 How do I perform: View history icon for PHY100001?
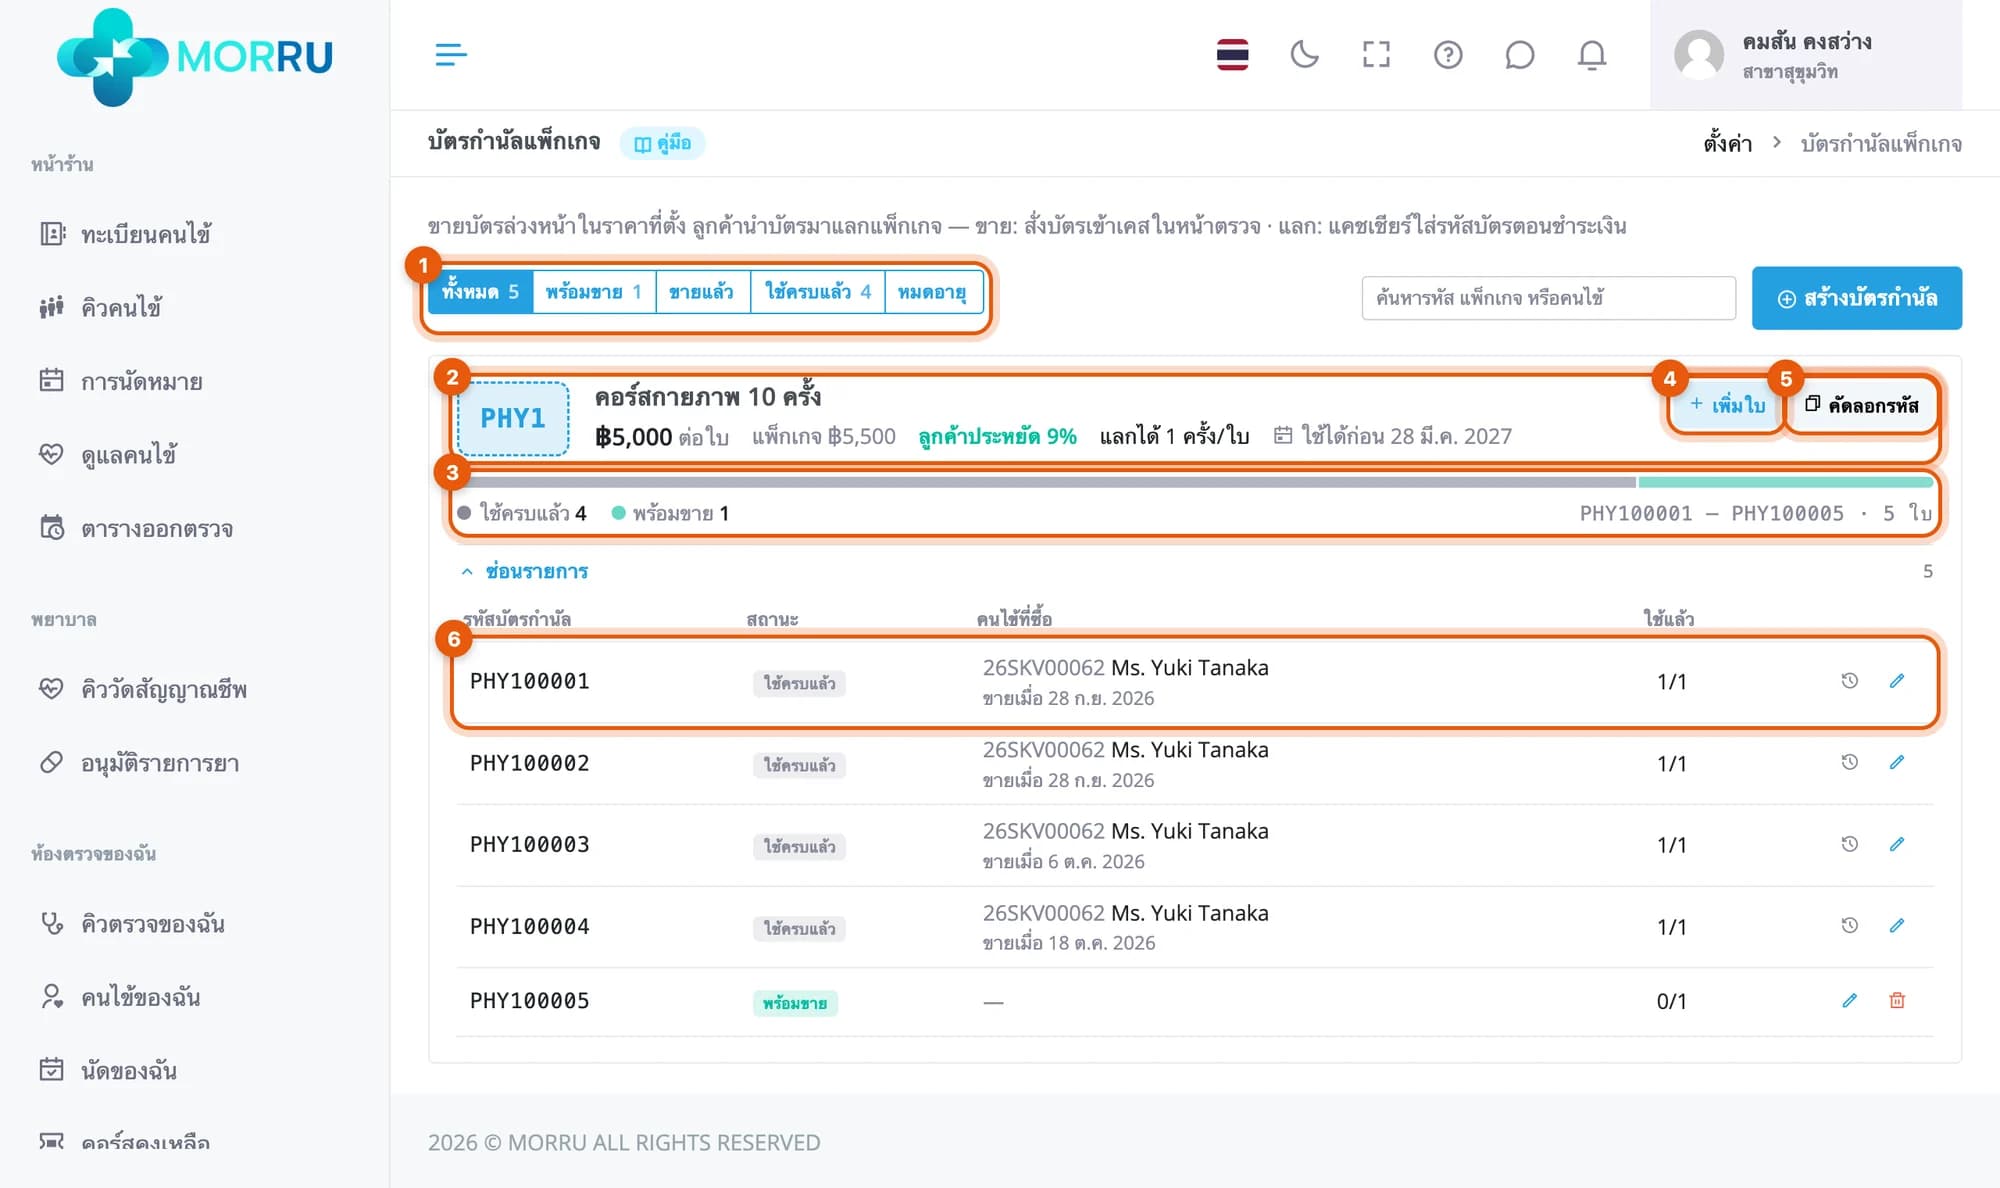(1850, 681)
